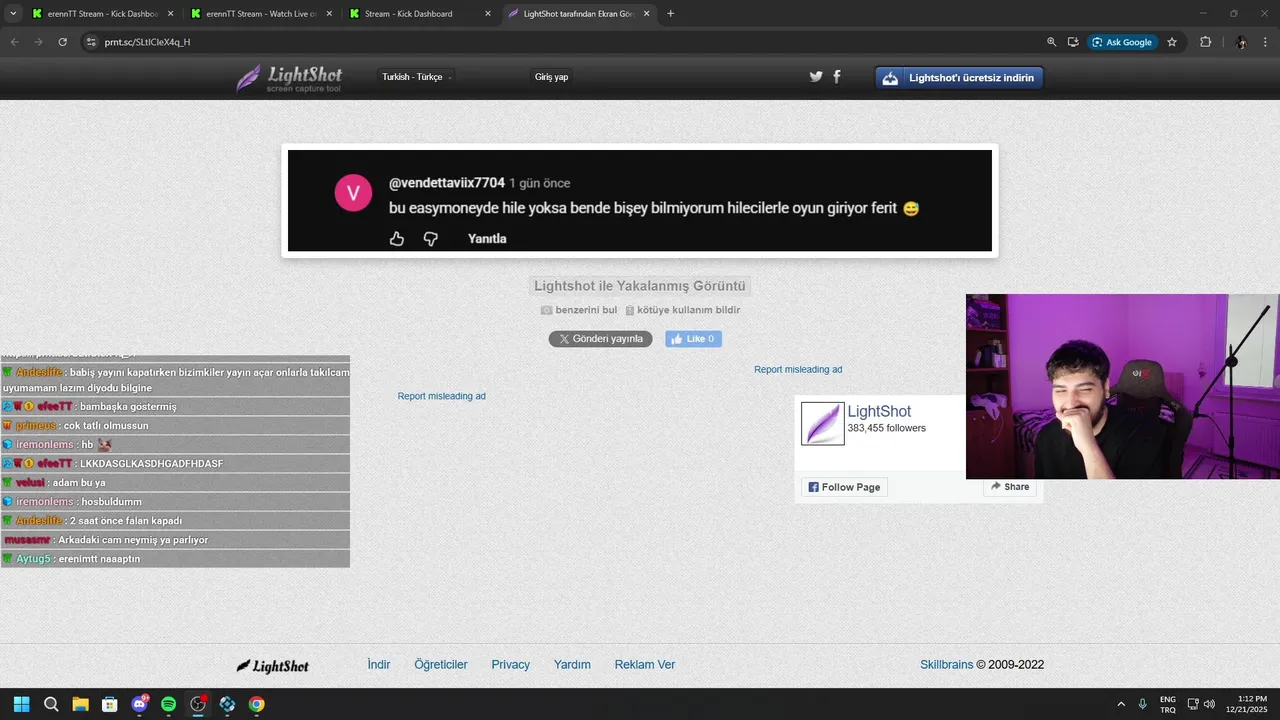Open Windows taskbar search

pos(51,704)
